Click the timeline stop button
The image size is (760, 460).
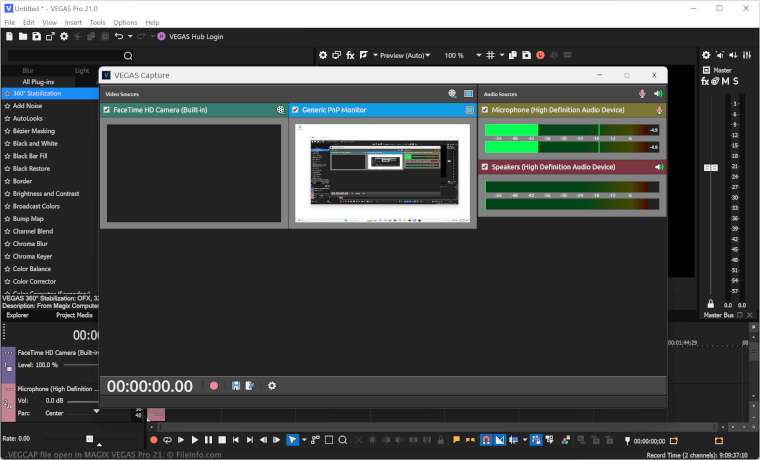(222, 440)
